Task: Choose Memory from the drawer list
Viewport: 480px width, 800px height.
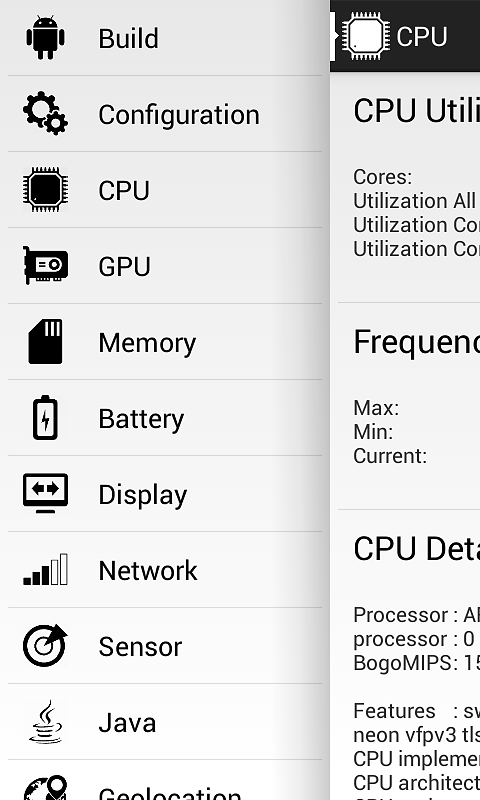Action: 165,342
